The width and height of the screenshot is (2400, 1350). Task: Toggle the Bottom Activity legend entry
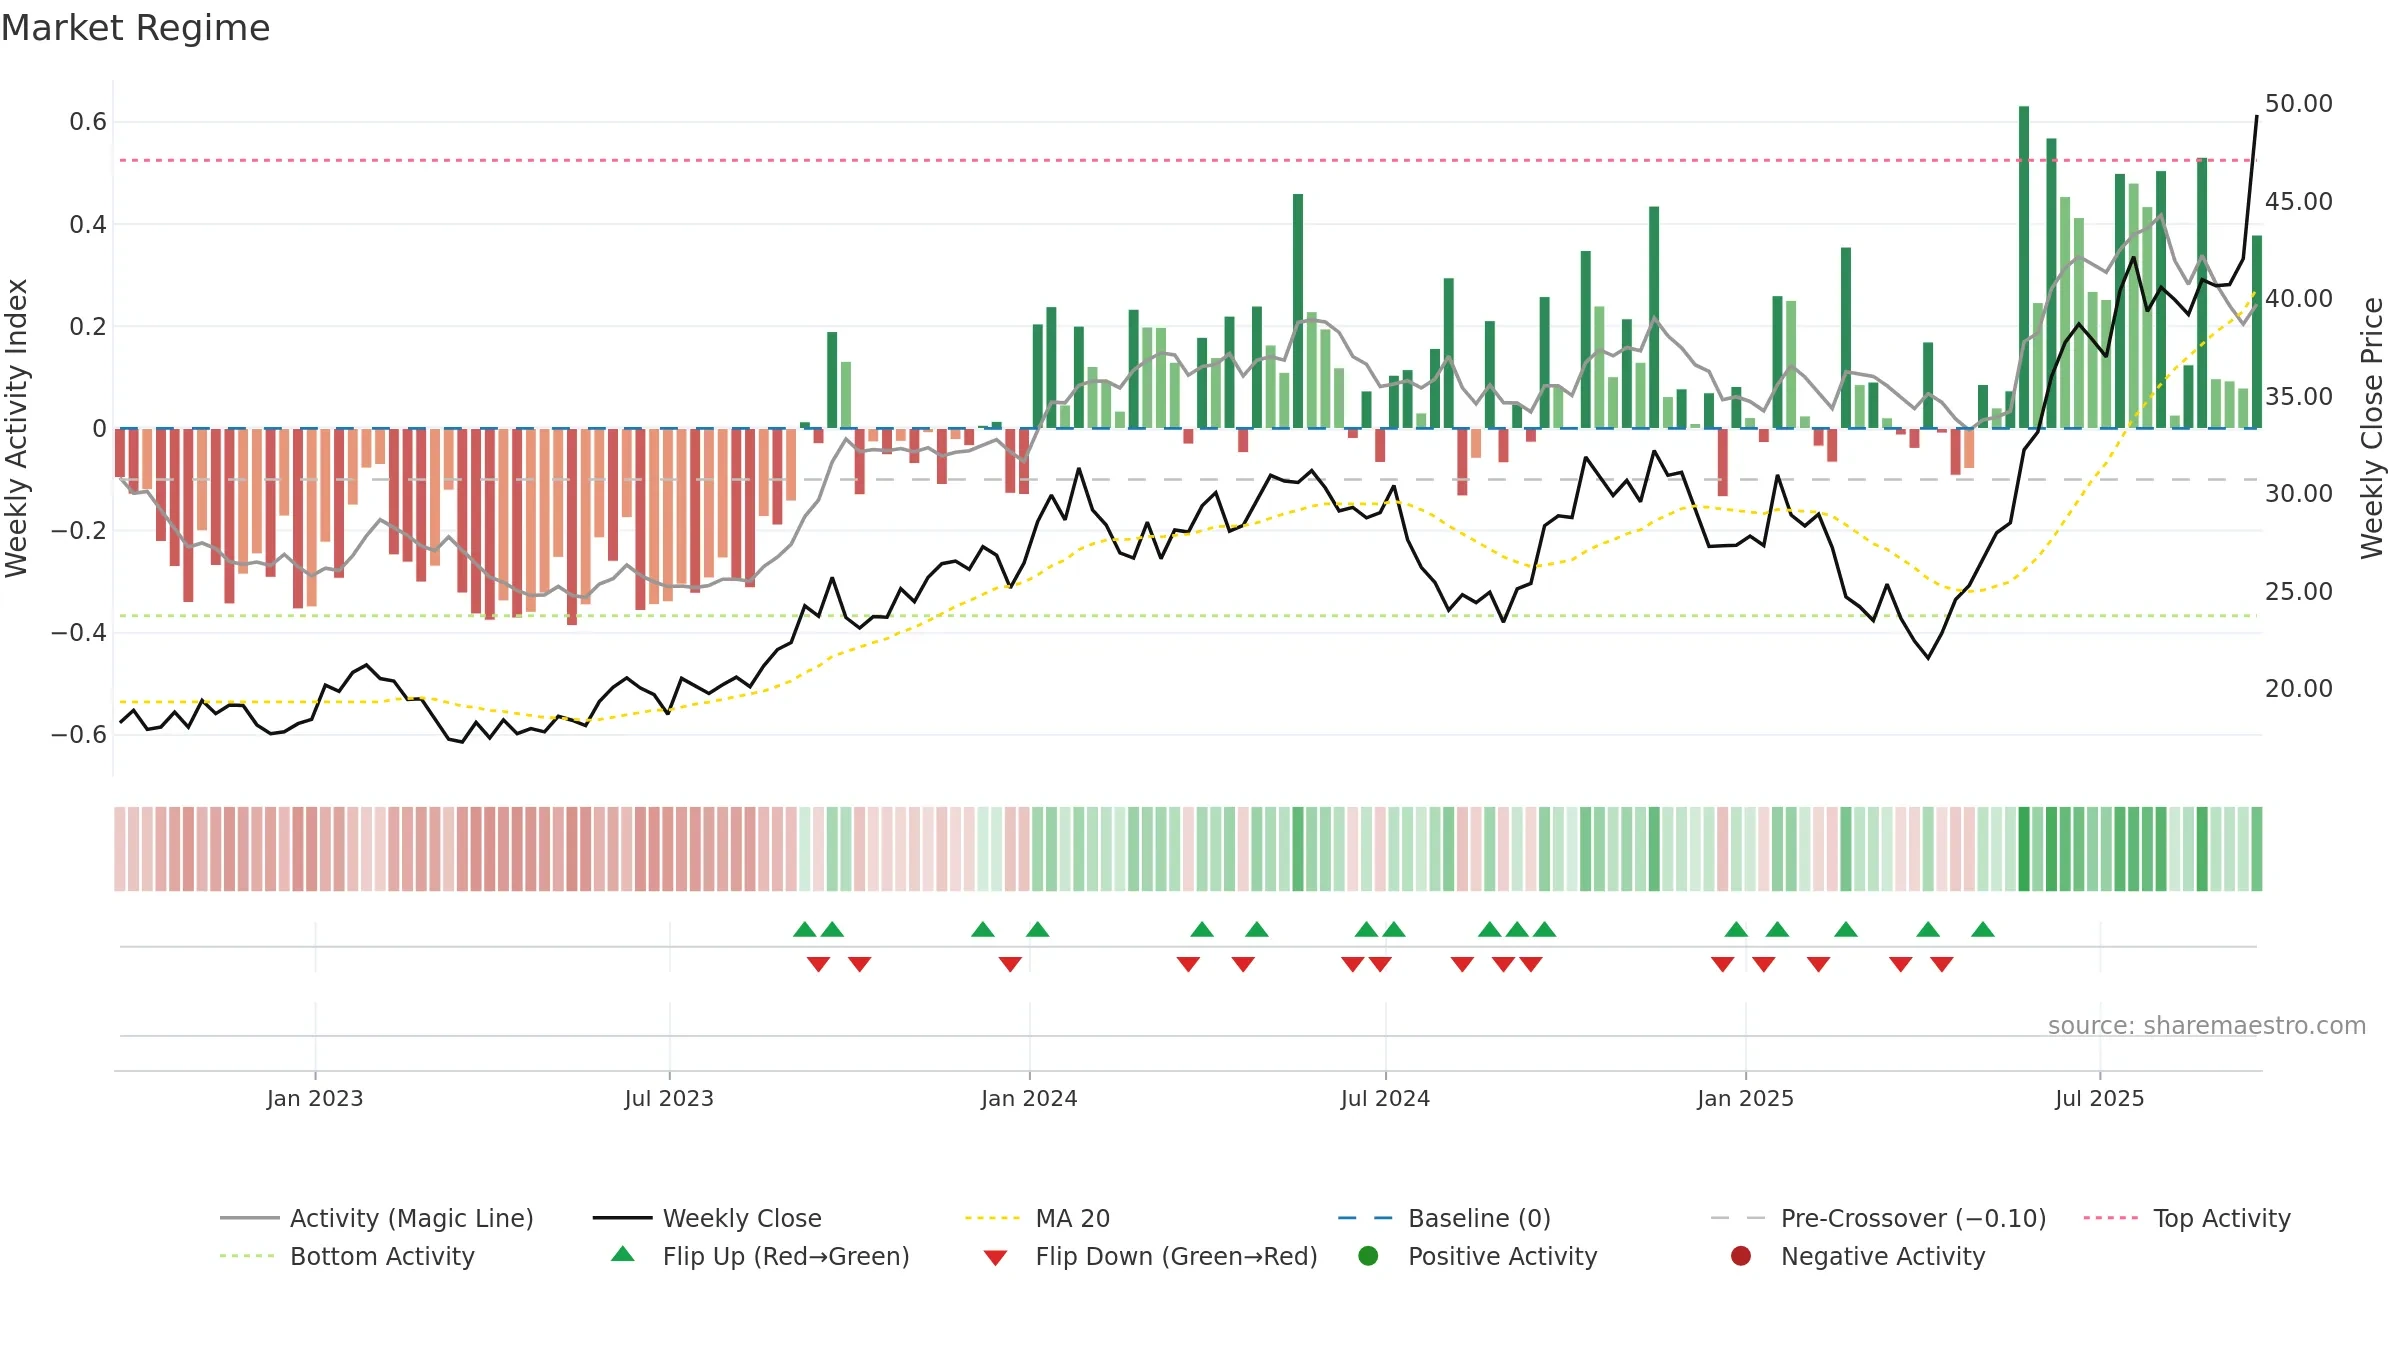pyautogui.click(x=347, y=1256)
